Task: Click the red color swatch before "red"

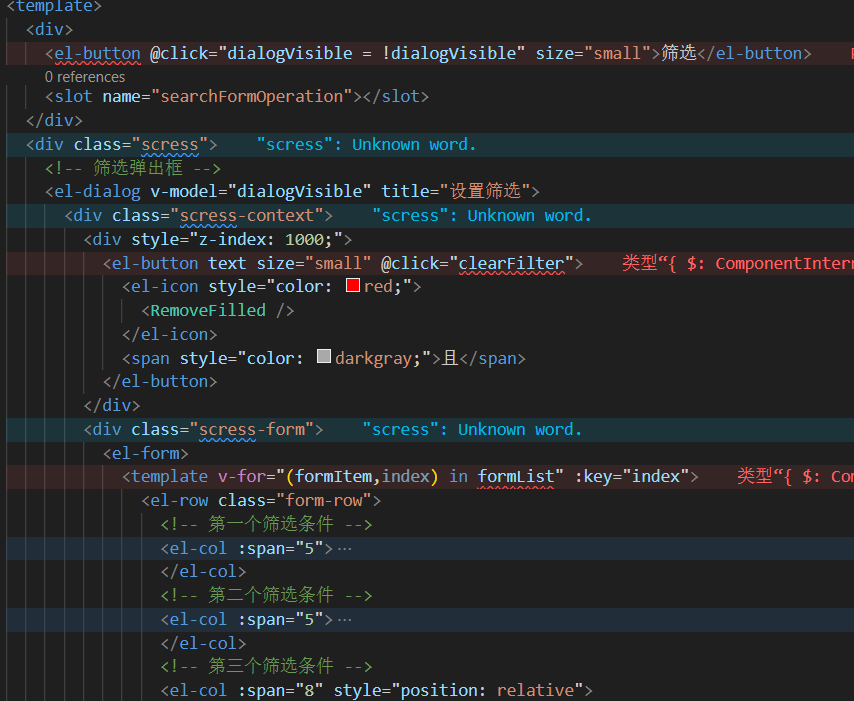Action: (352, 285)
